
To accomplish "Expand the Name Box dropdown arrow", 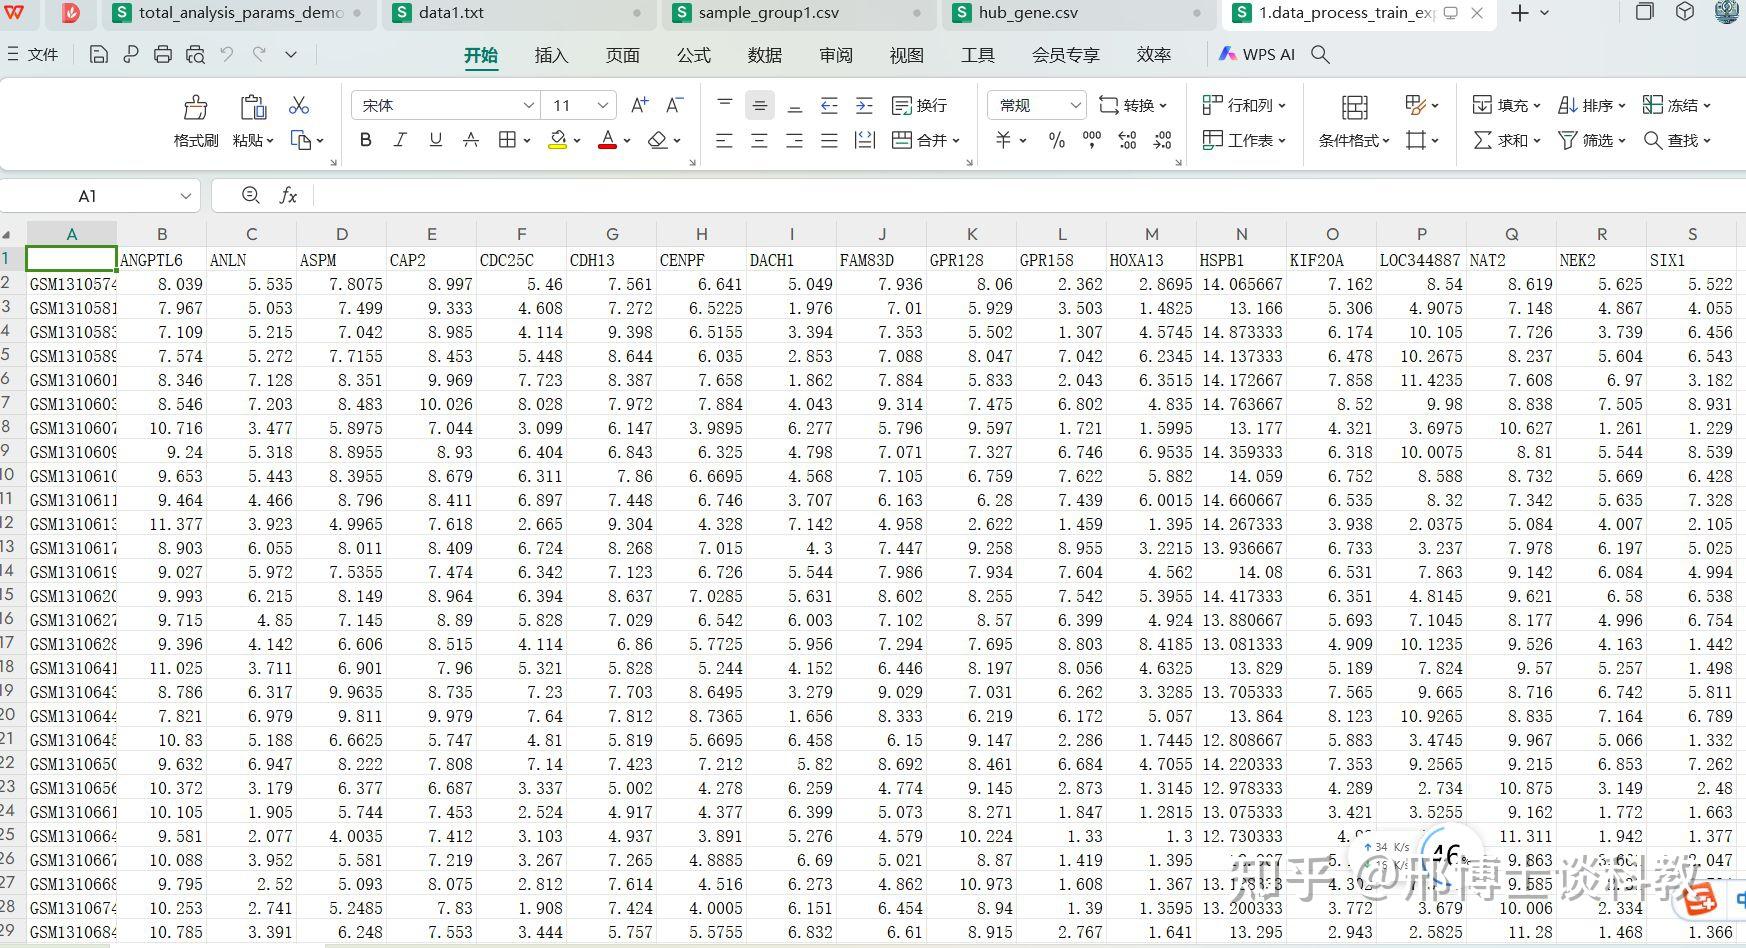I will pyautogui.click(x=186, y=196).
